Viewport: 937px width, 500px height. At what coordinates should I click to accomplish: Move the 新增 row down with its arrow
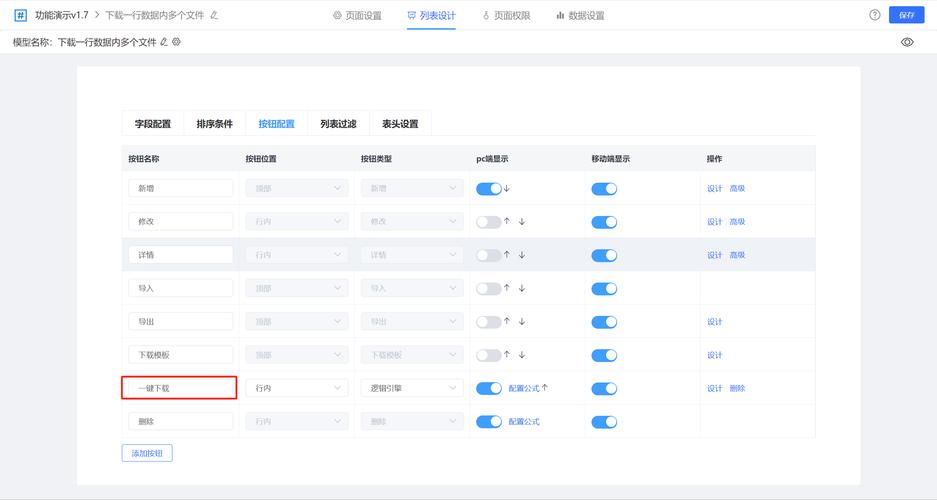click(507, 188)
